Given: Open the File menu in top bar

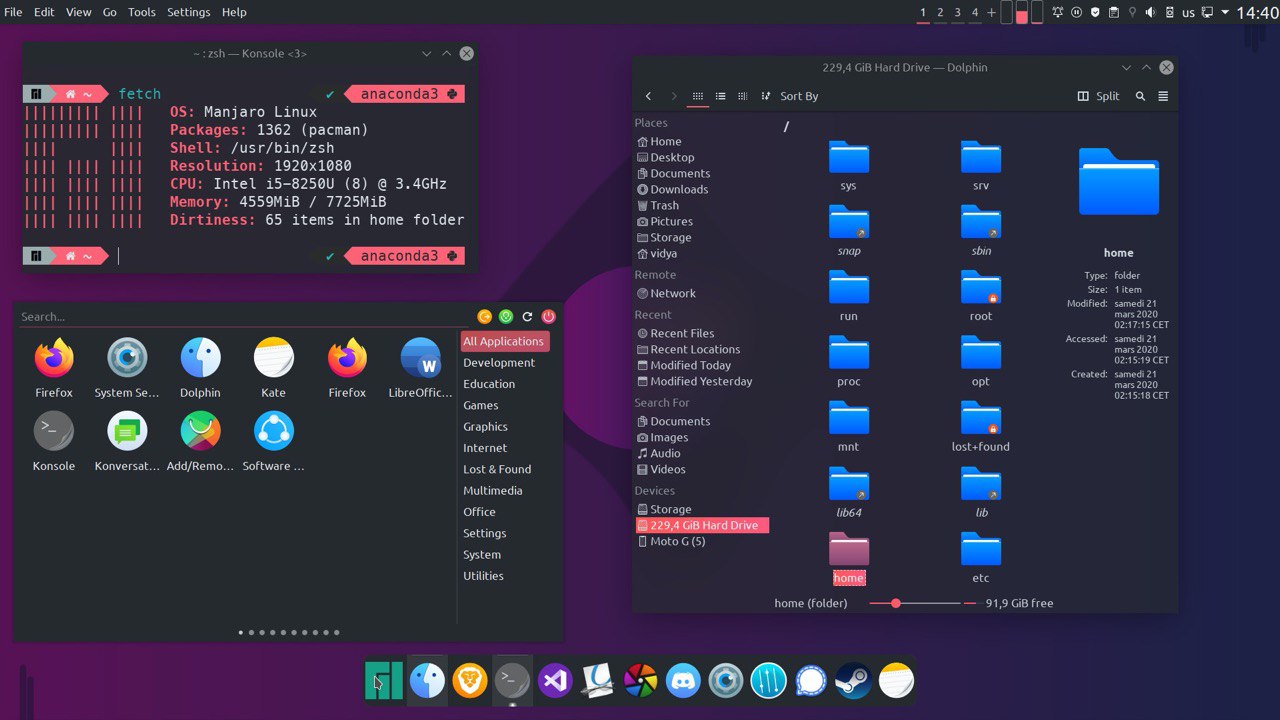Looking at the screenshot, I should 13,12.
